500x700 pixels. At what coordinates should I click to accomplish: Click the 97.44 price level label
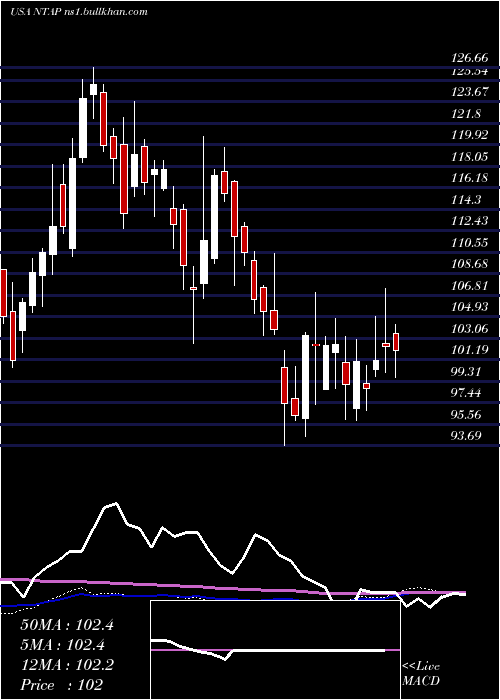pos(467,393)
